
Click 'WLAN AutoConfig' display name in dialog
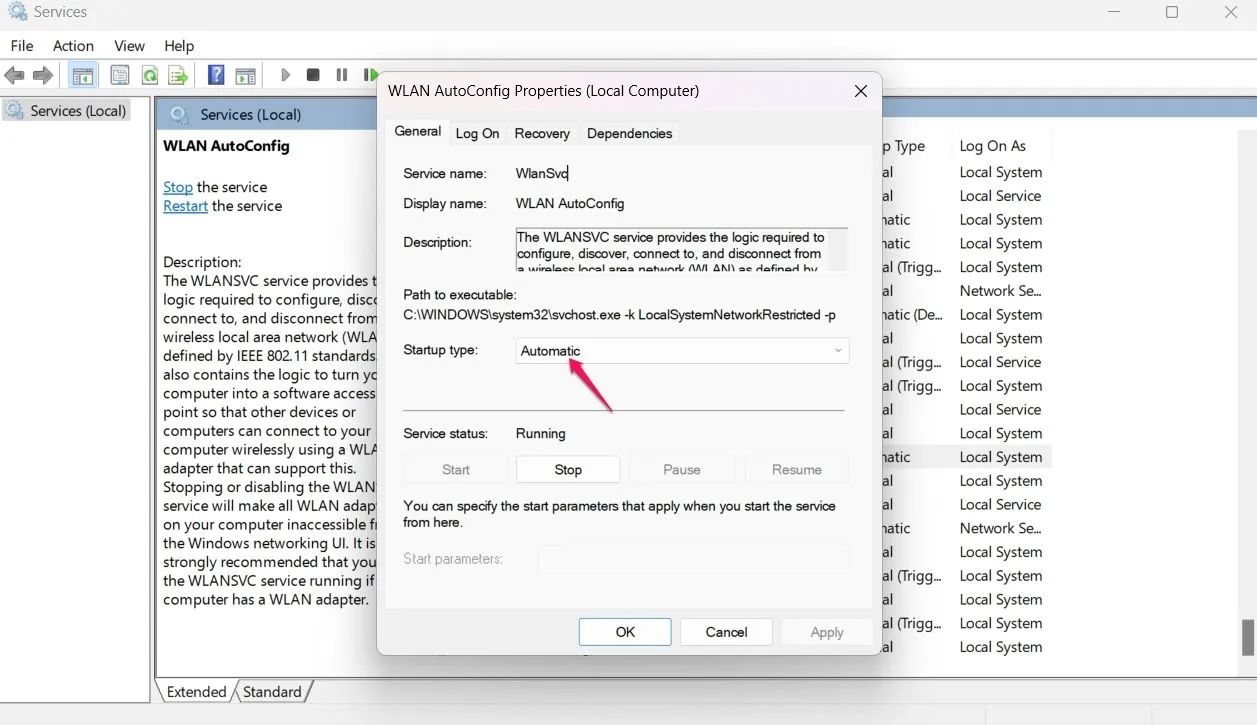[570, 204]
